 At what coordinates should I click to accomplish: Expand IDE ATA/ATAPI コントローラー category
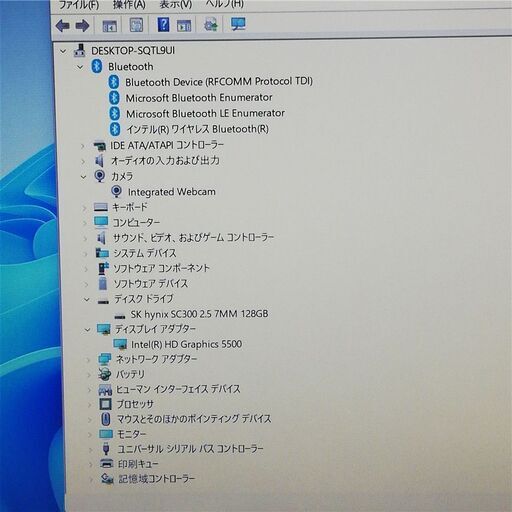click(82, 146)
